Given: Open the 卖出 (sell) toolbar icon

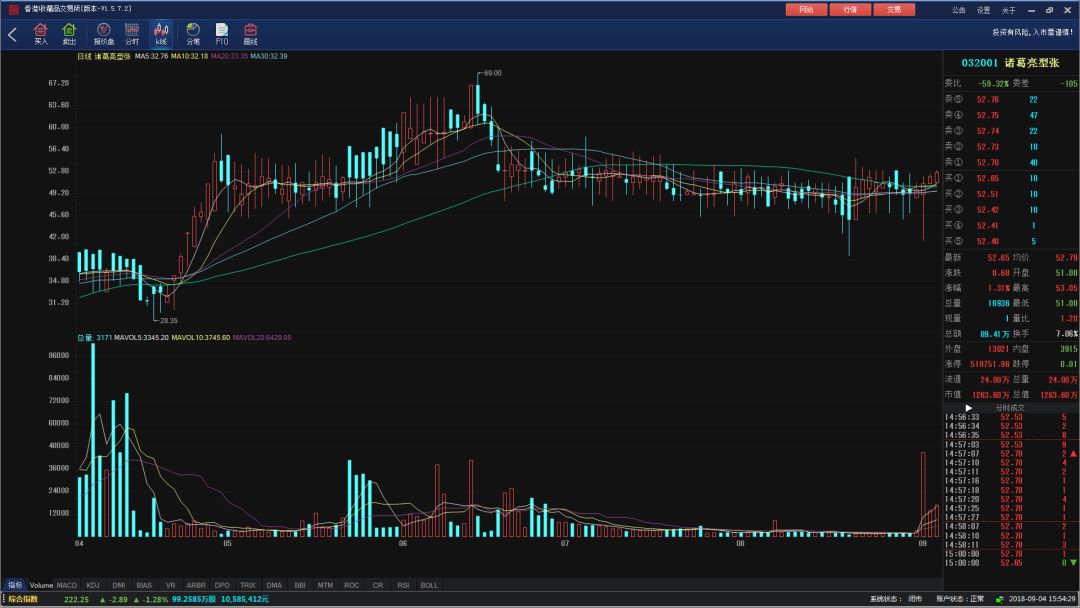Looking at the screenshot, I should tap(69, 34).
